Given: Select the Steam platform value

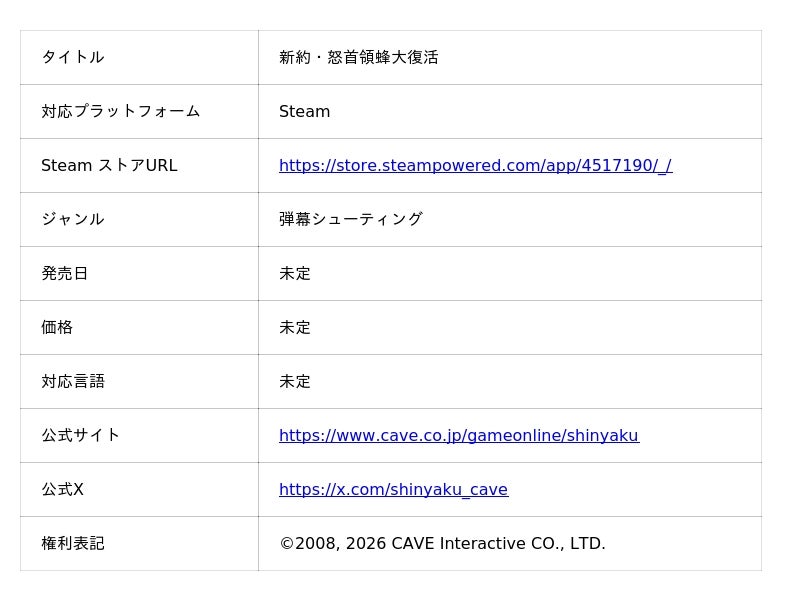Looking at the screenshot, I should point(304,112).
